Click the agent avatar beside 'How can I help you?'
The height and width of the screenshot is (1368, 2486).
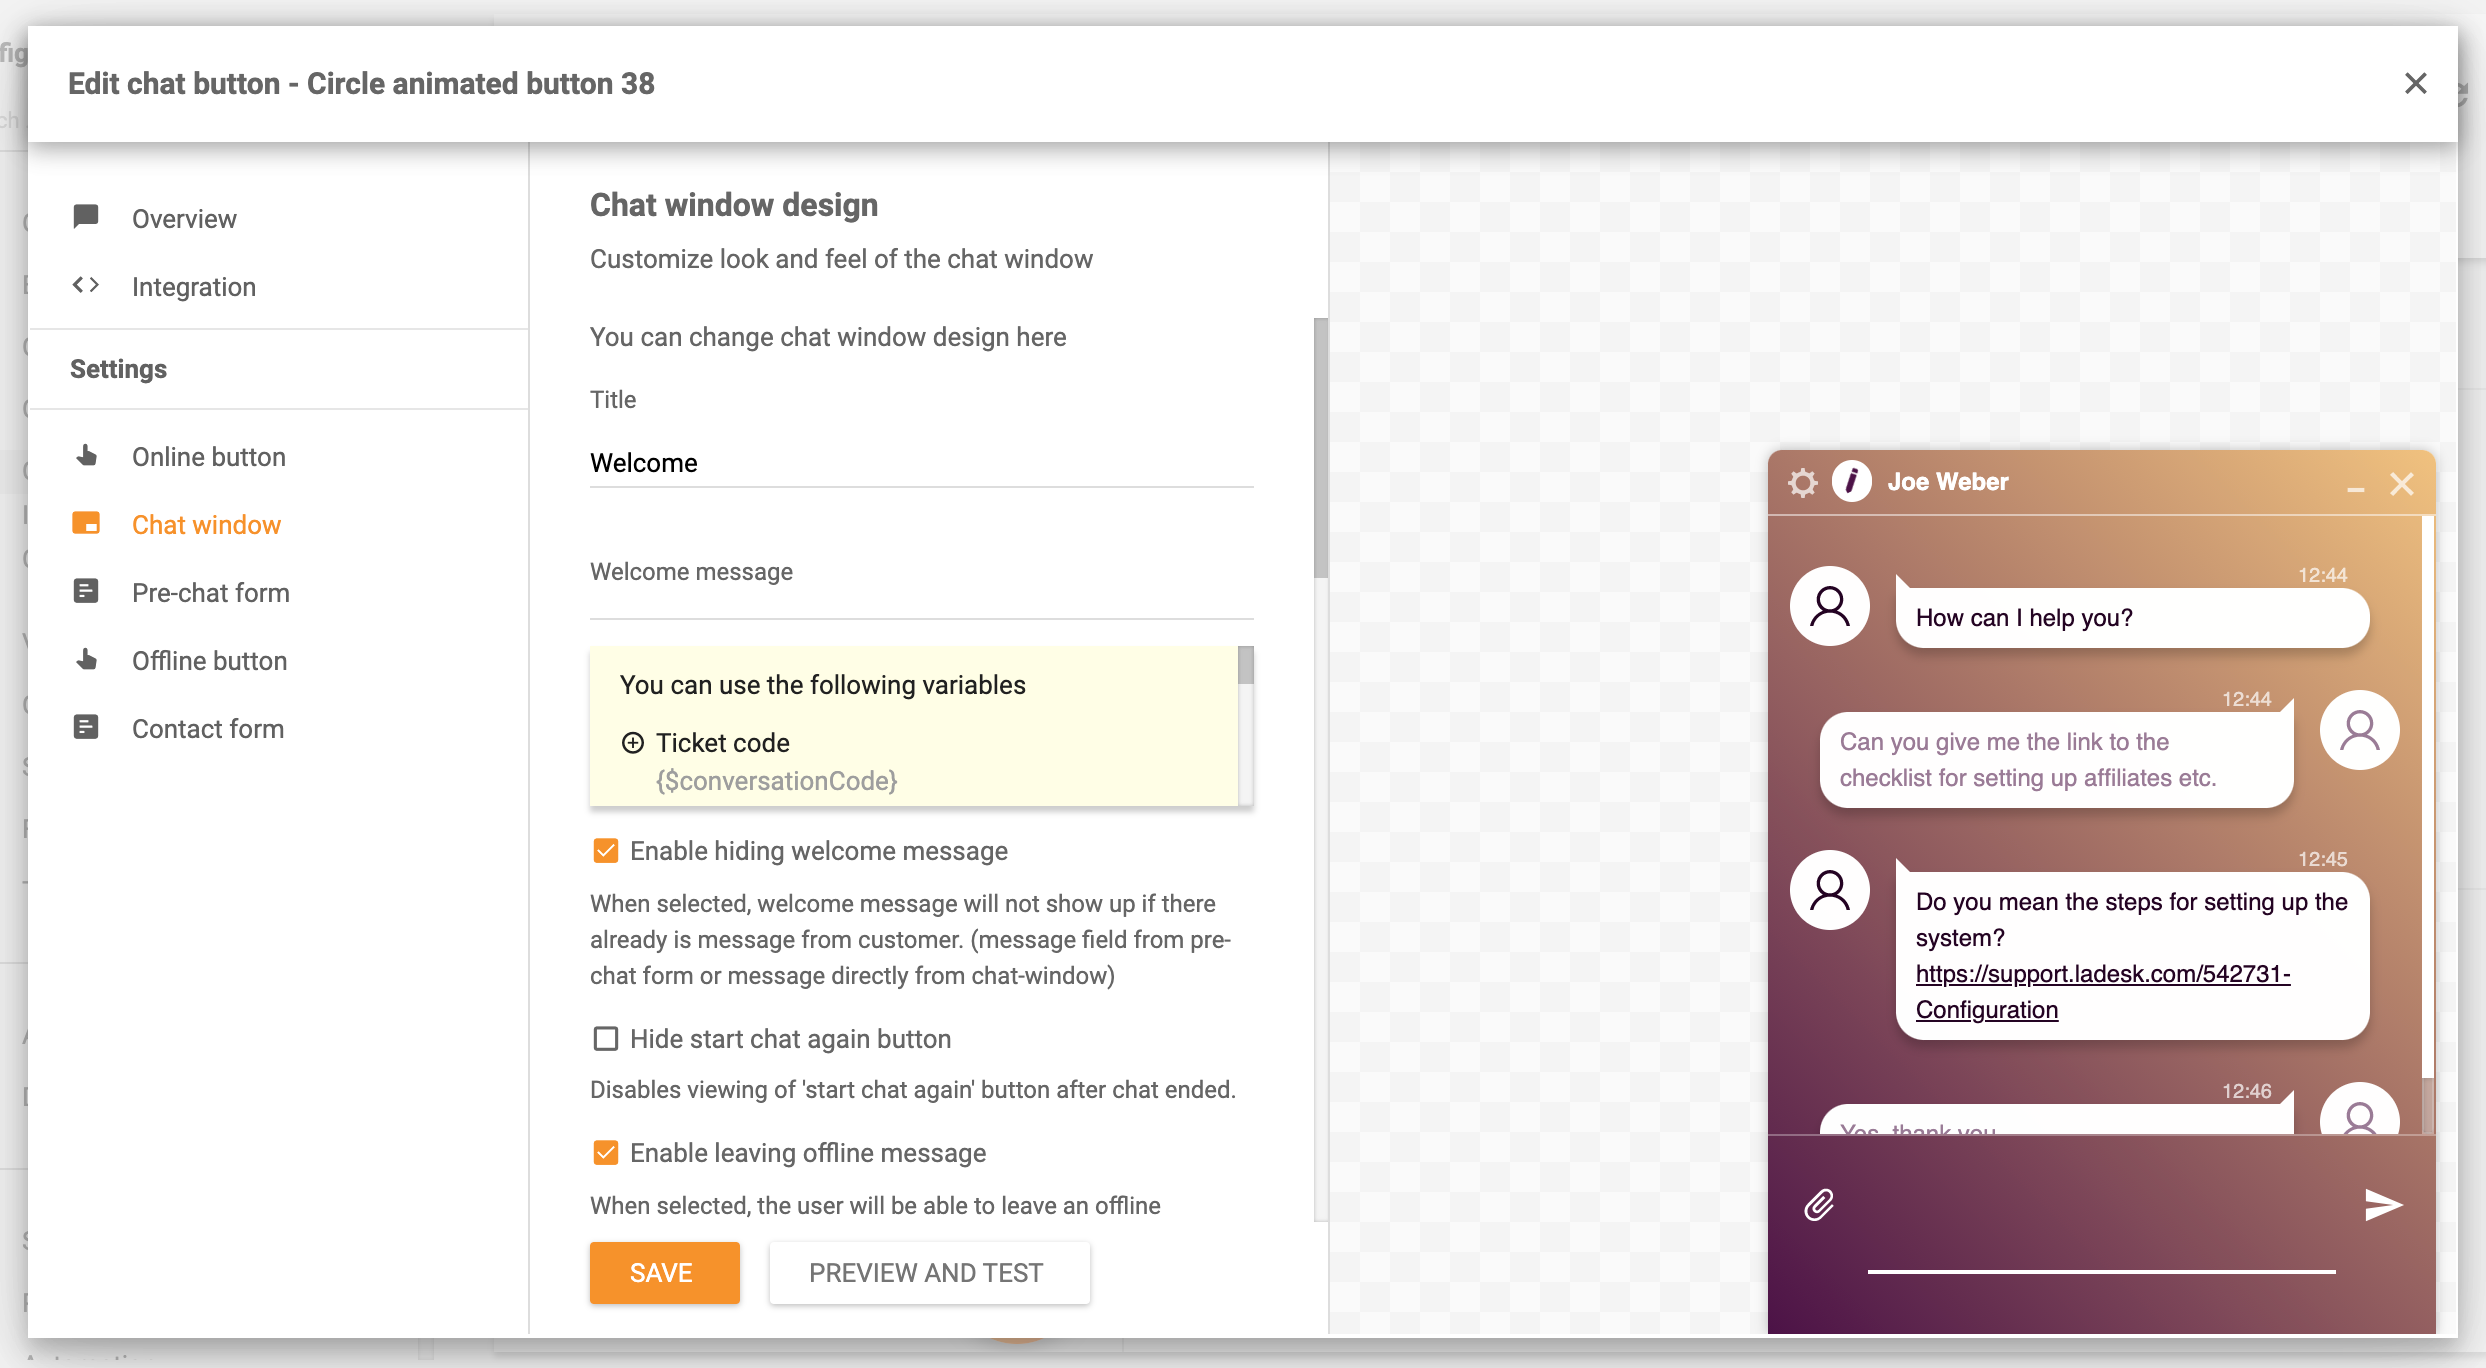(1829, 606)
